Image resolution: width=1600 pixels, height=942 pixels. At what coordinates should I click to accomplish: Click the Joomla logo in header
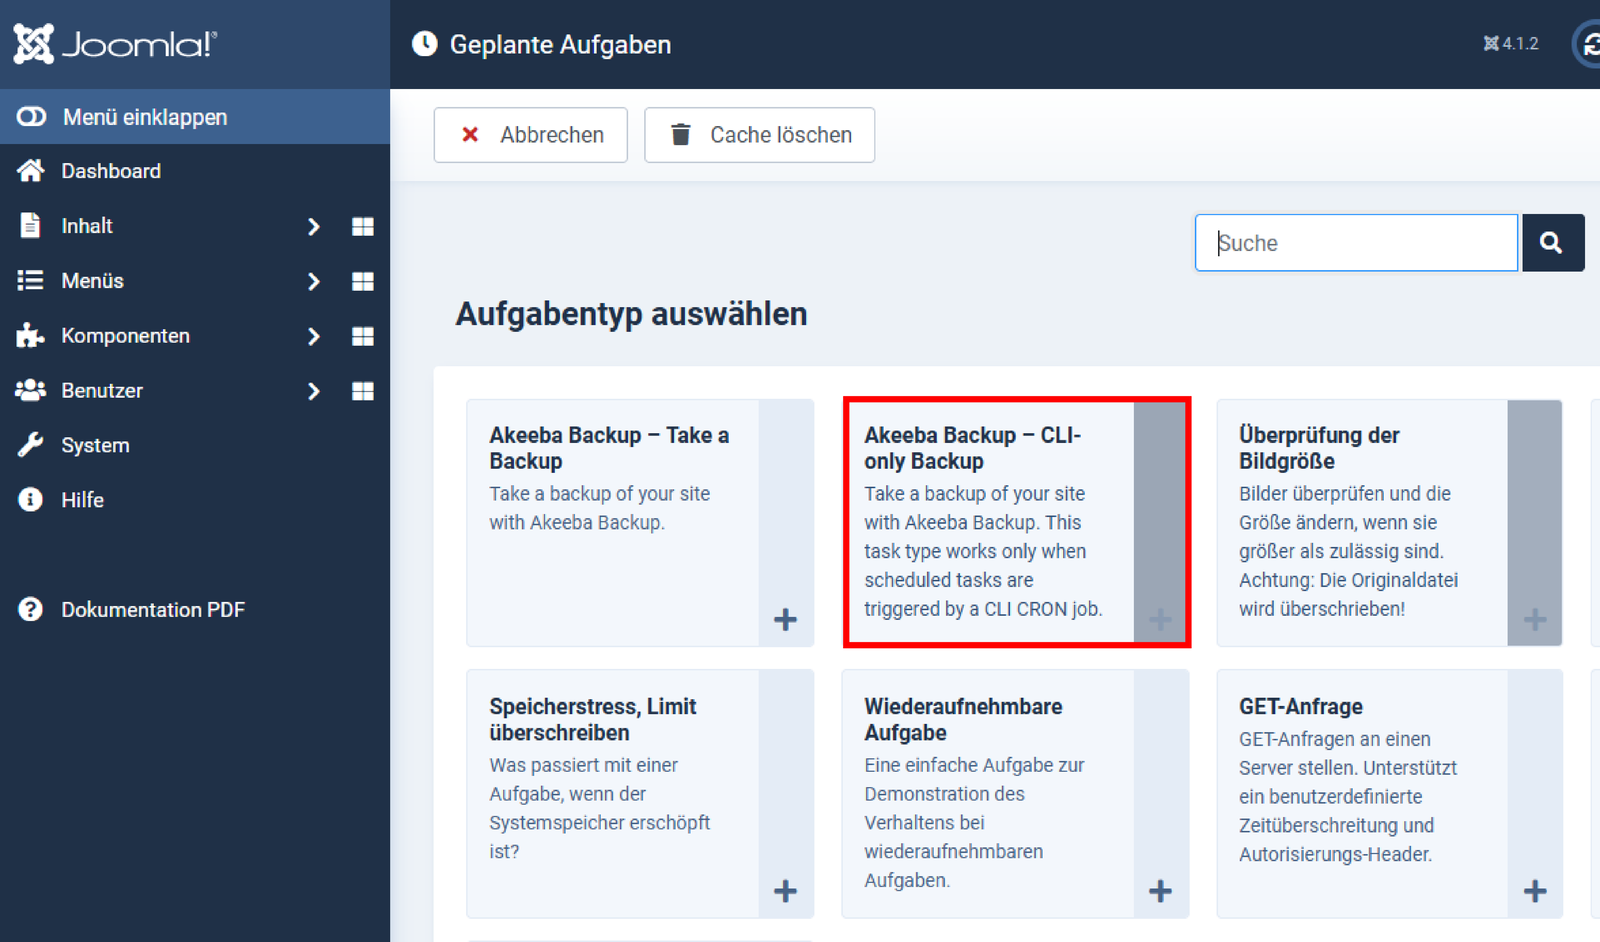pos(115,44)
